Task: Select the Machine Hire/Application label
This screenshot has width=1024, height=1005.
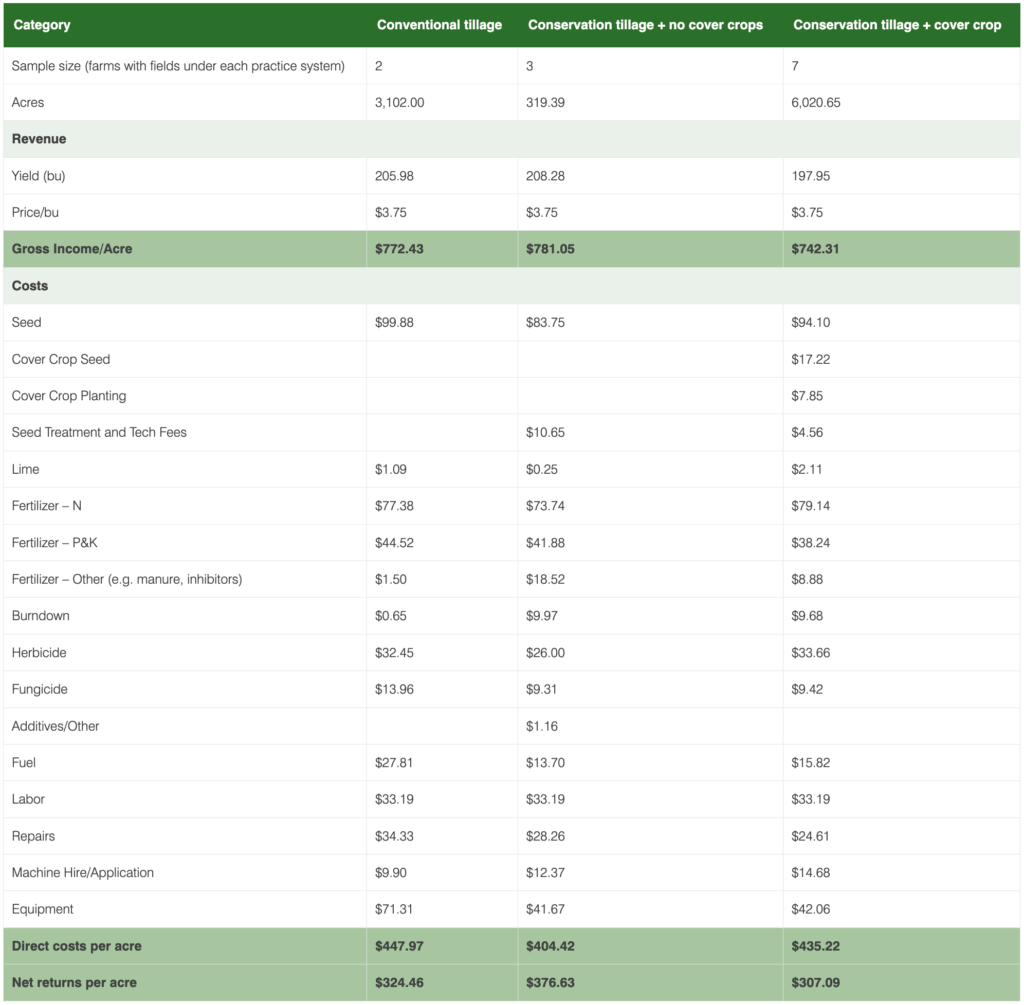Action: pos(82,872)
